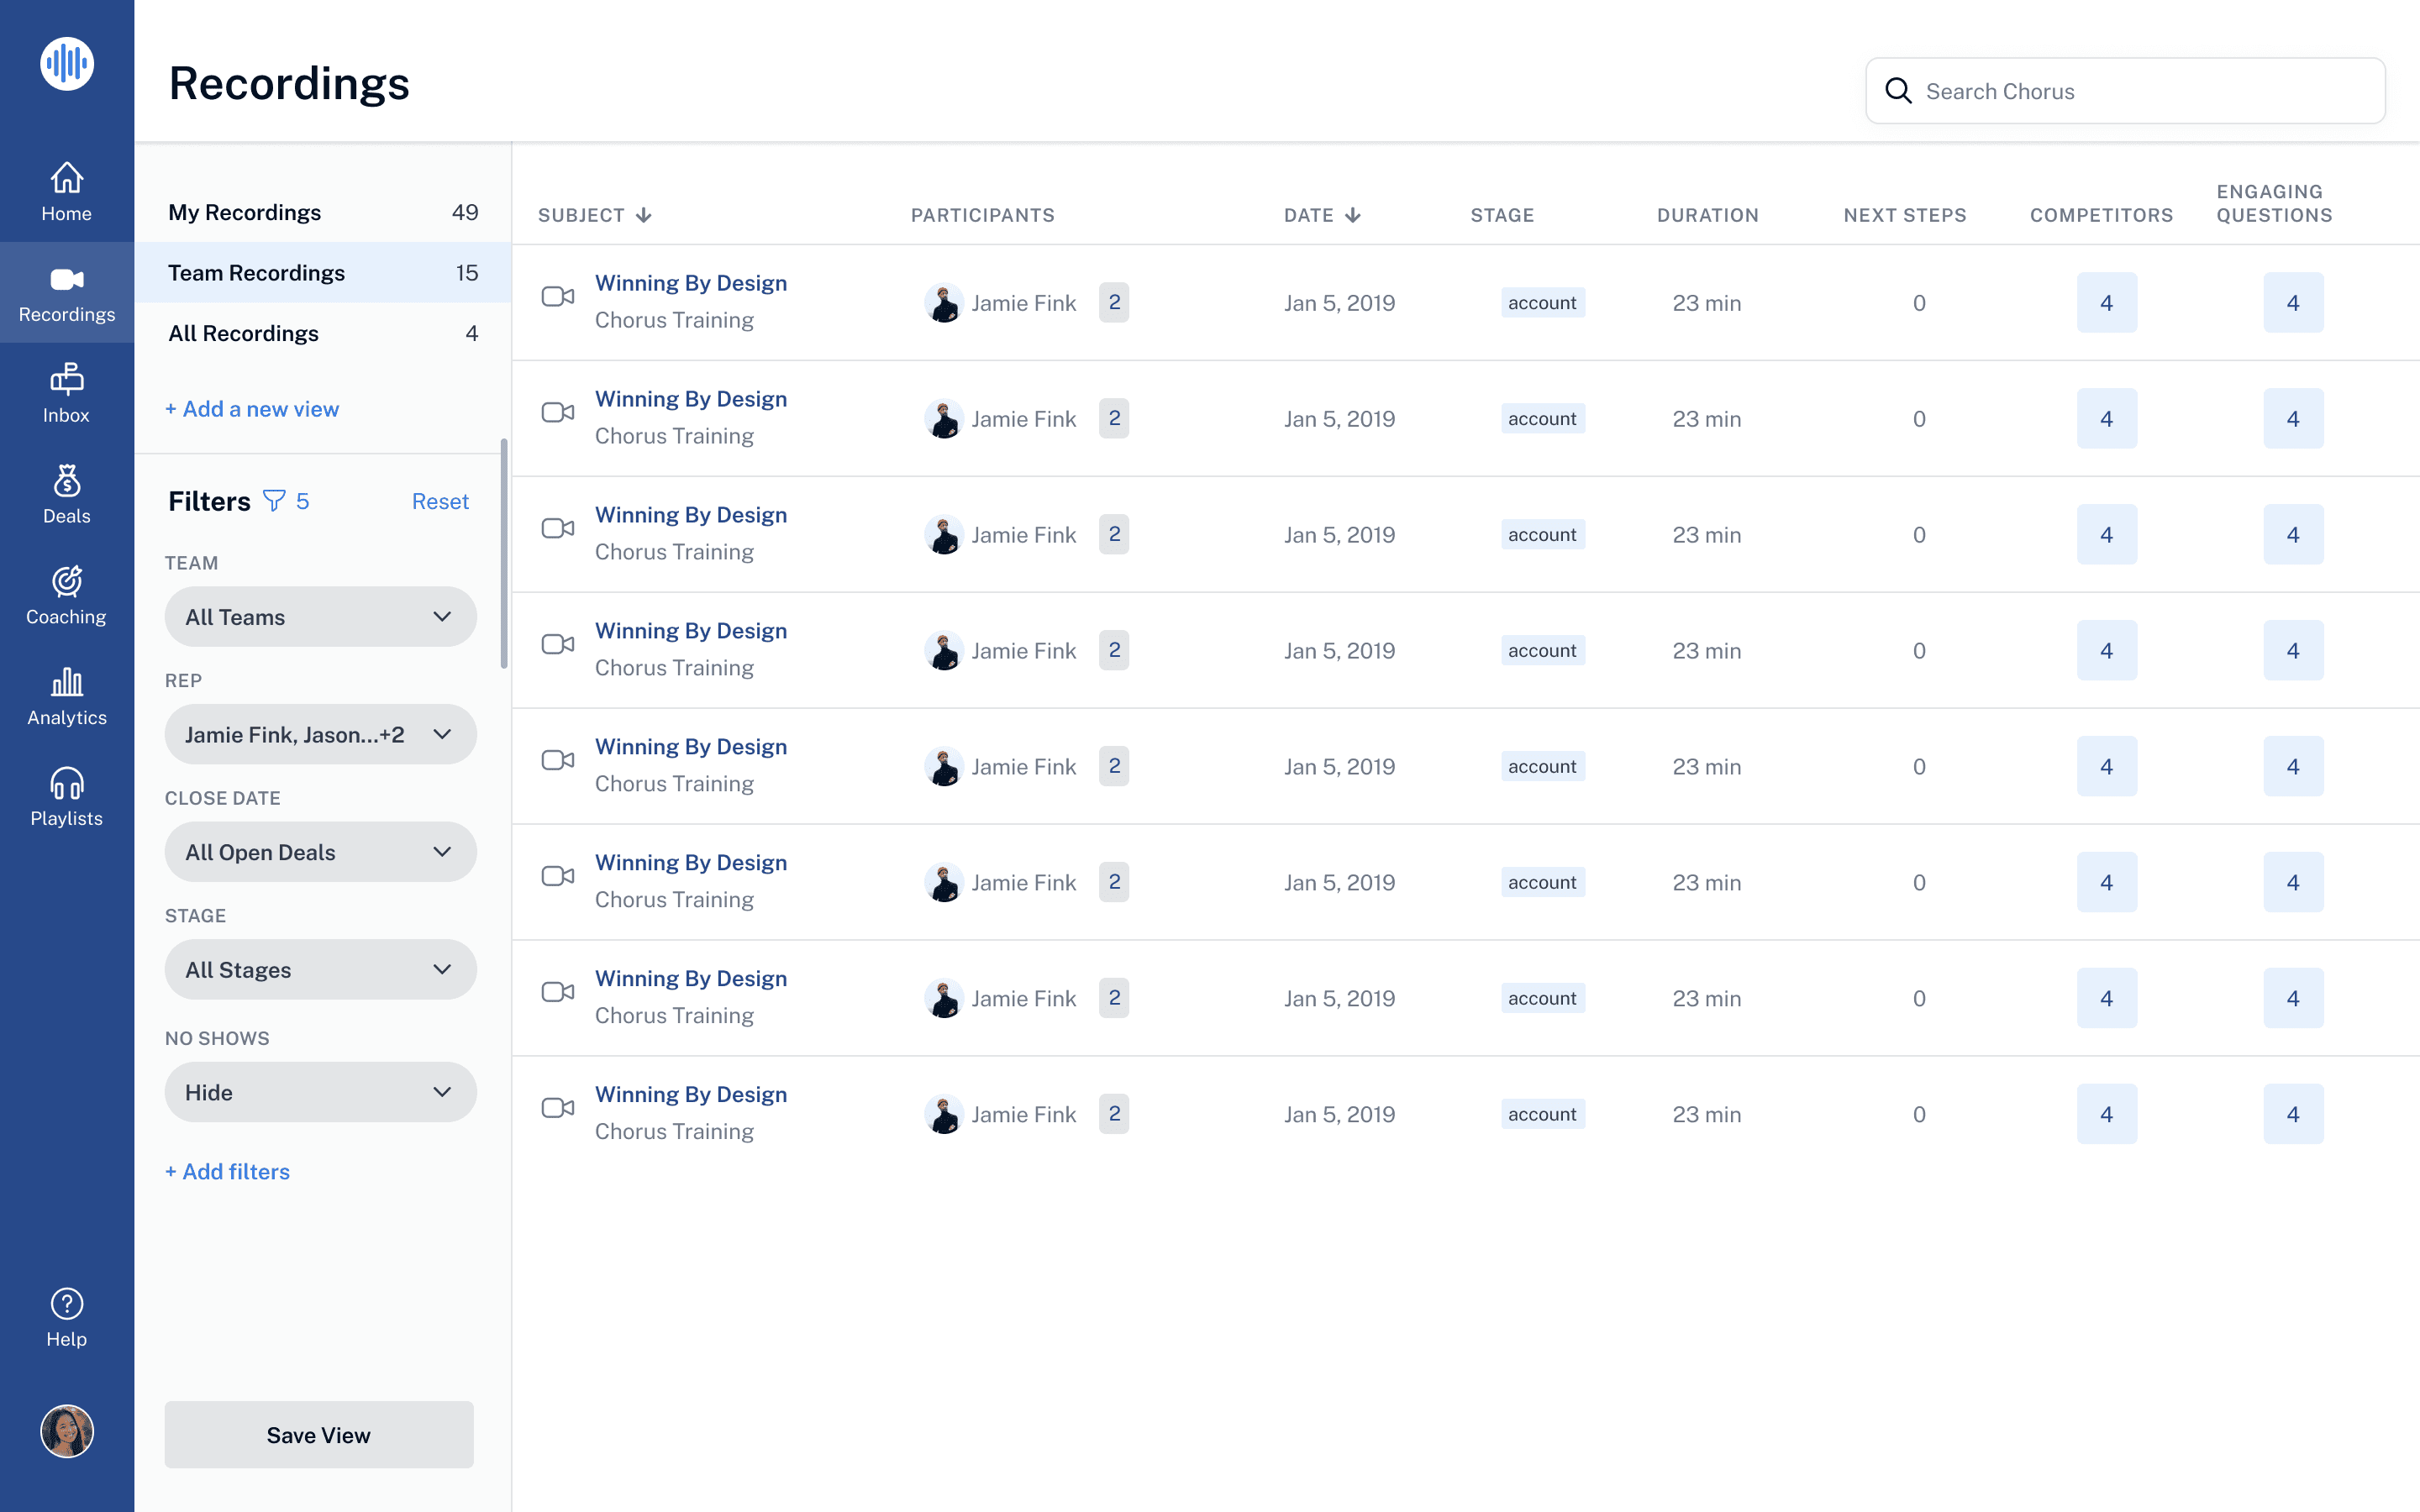The height and width of the screenshot is (1512, 2420).
Task: Open the Analytics bar chart icon
Action: click(66, 683)
